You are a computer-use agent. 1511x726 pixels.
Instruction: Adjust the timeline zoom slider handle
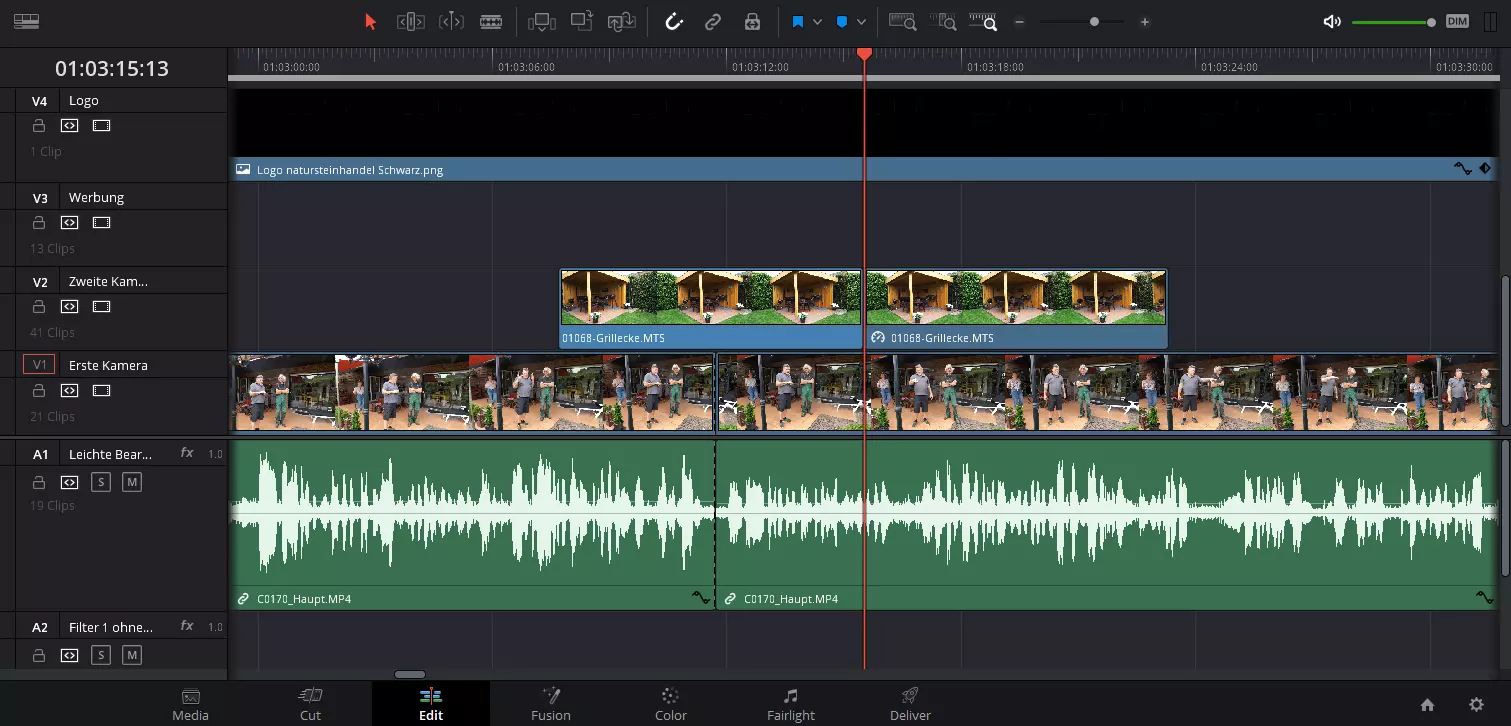point(1094,21)
